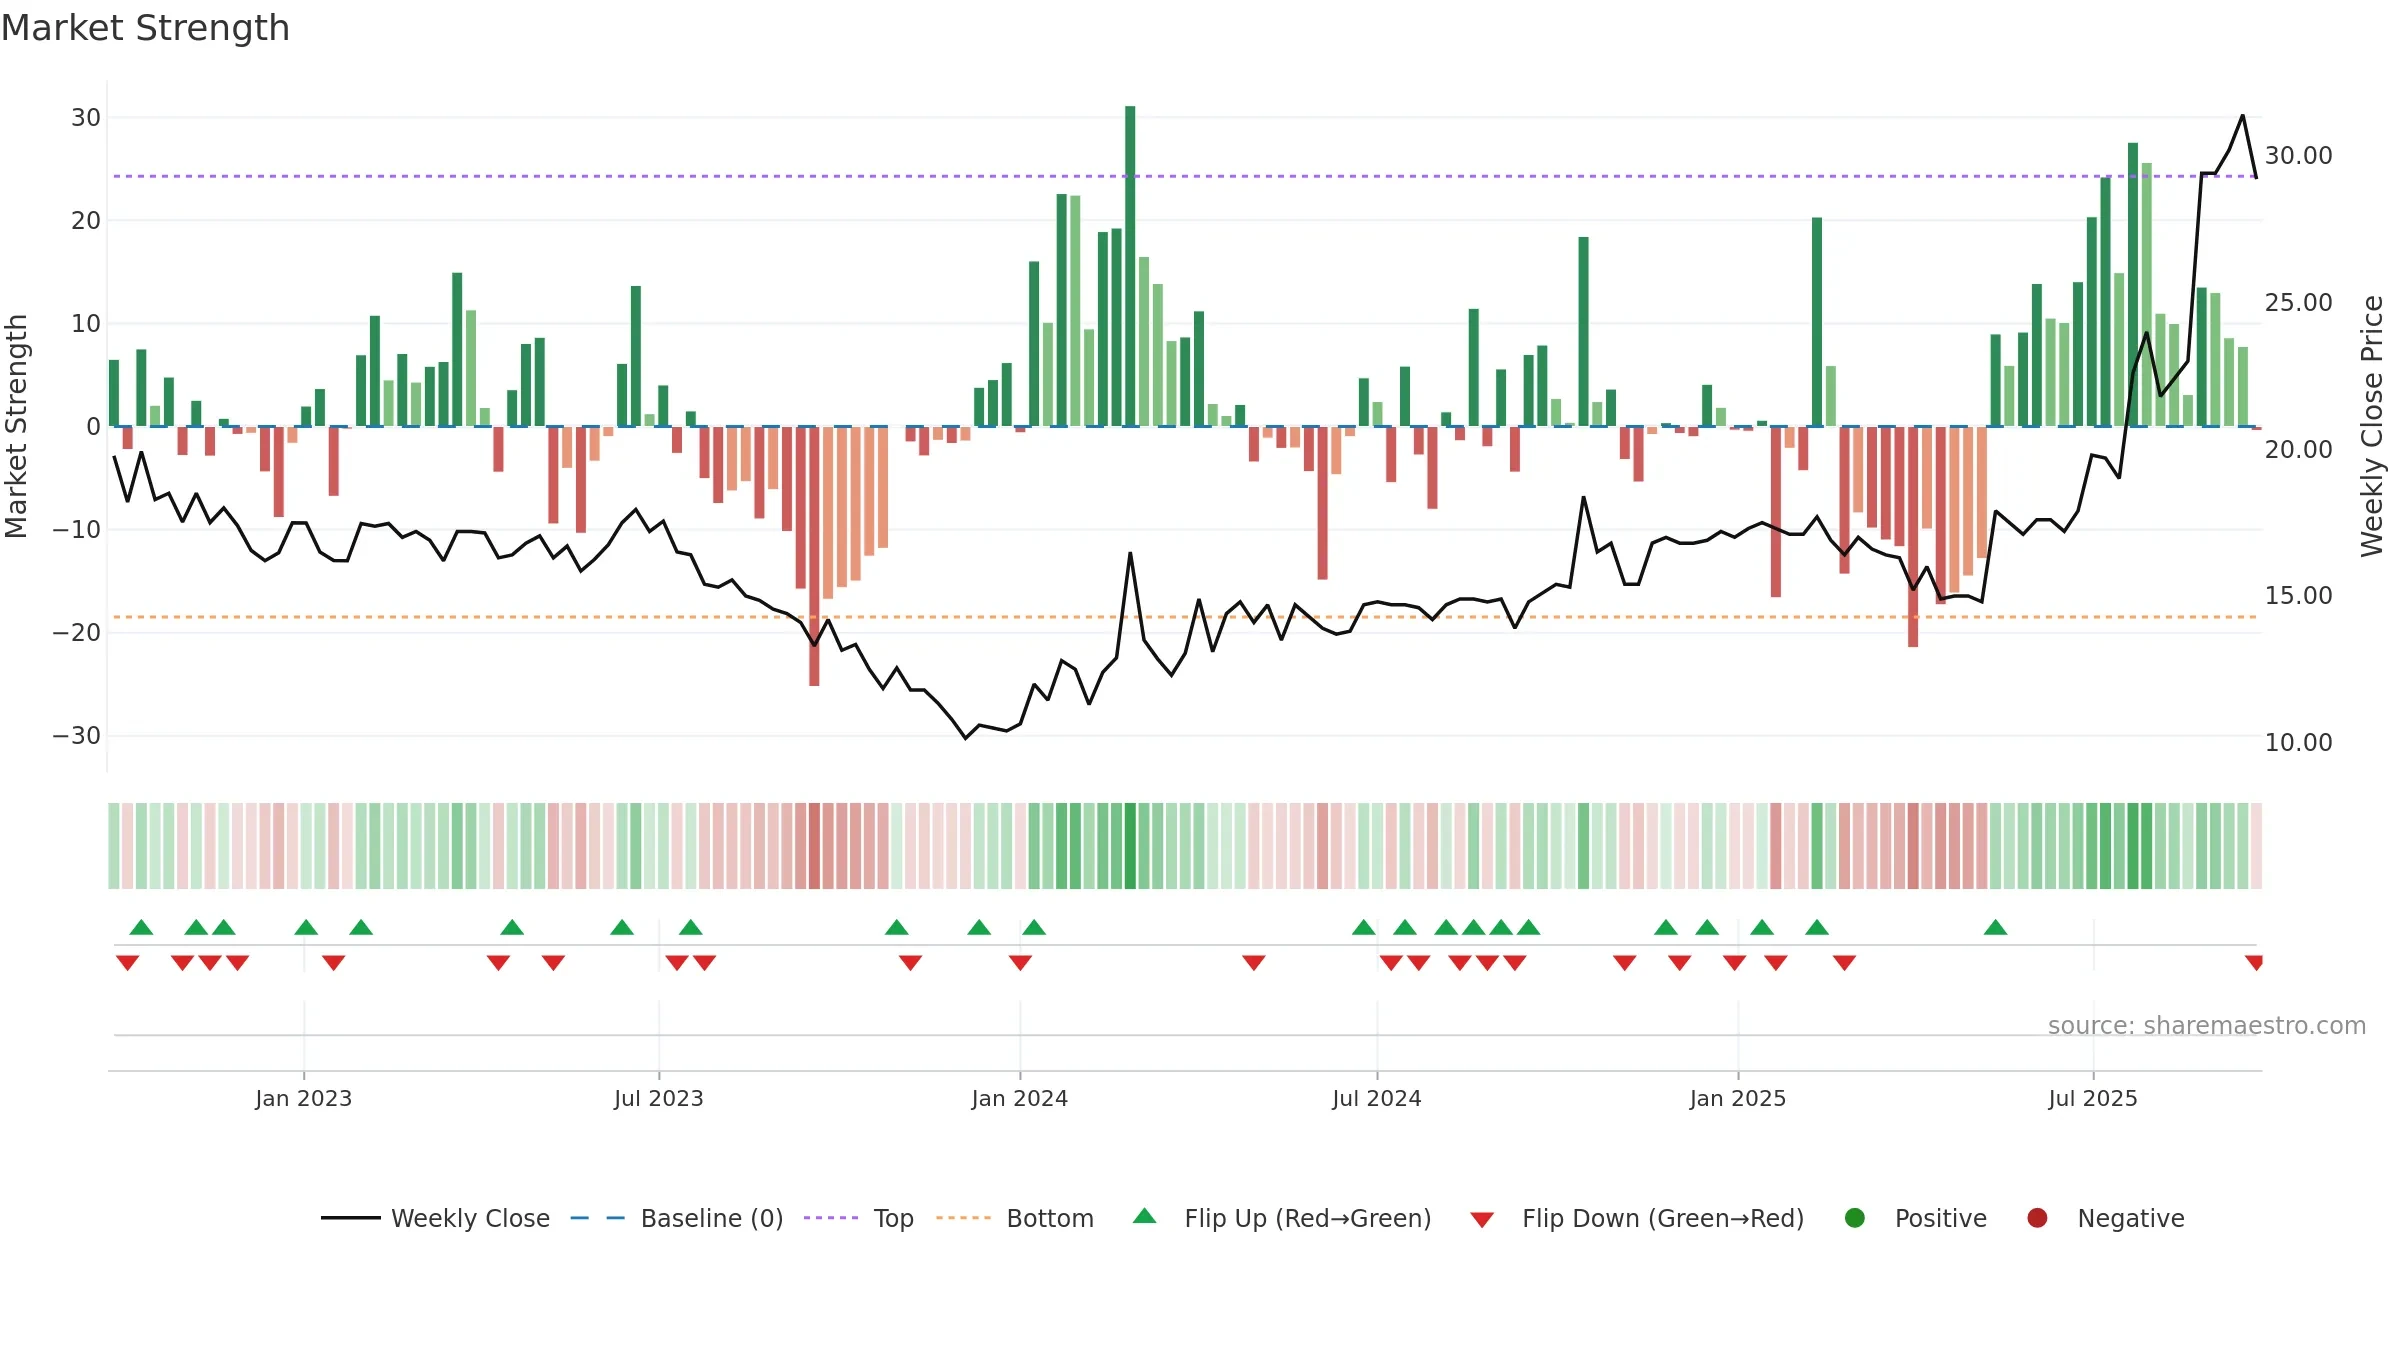Click the Jul 2025 x-axis label
The image size is (2400, 1350).
click(x=2092, y=1099)
